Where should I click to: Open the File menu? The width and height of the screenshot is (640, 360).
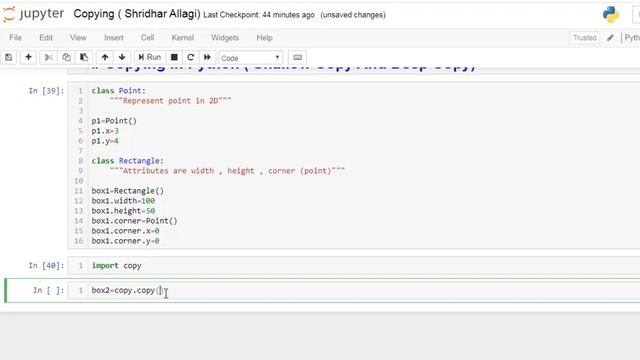point(16,38)
